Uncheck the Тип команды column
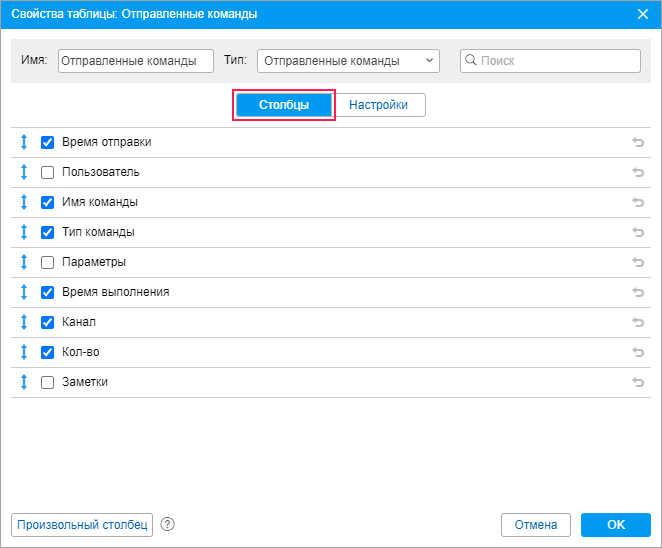 (x=47, y=232)
